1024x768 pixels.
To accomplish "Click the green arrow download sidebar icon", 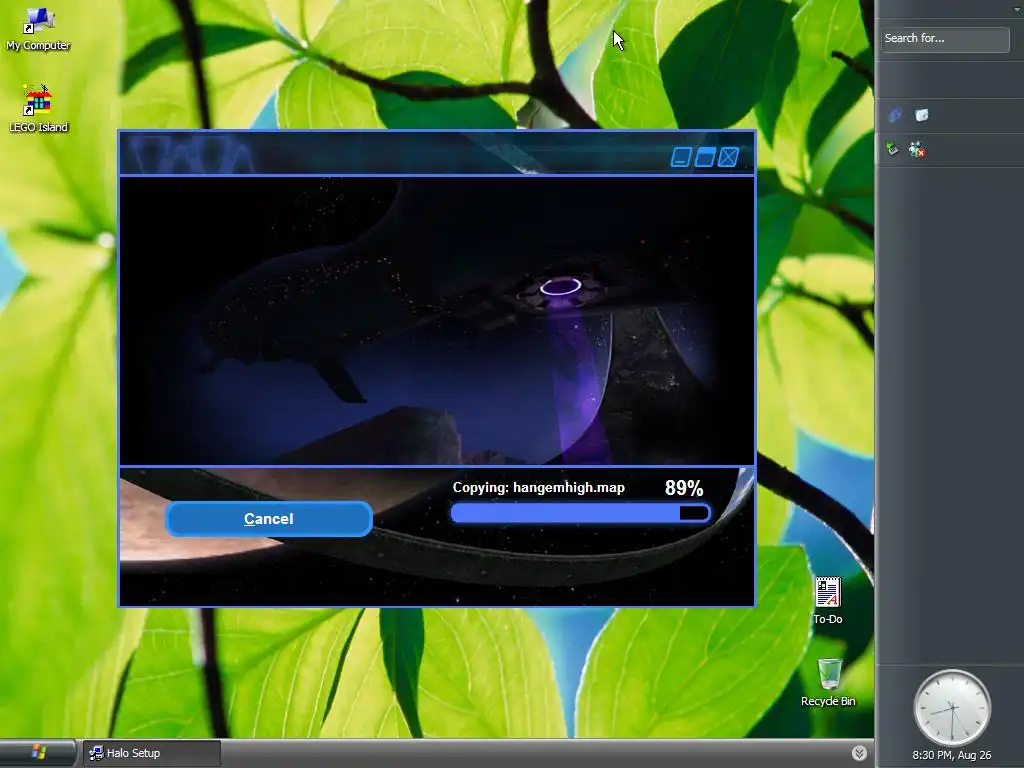I will 892,150.
